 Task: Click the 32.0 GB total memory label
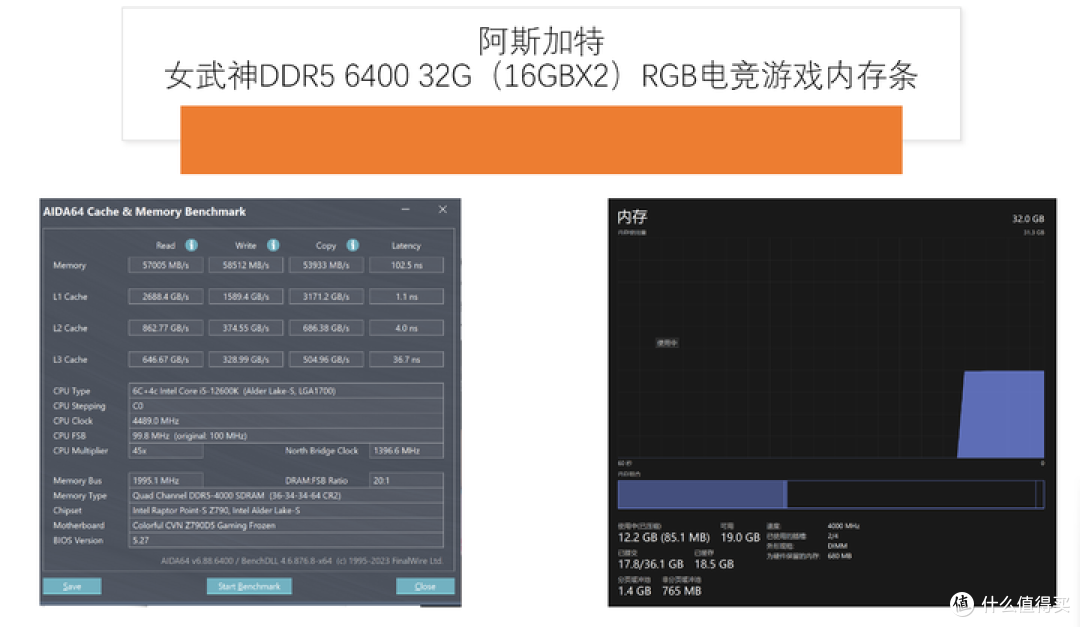click(1028, 219)
